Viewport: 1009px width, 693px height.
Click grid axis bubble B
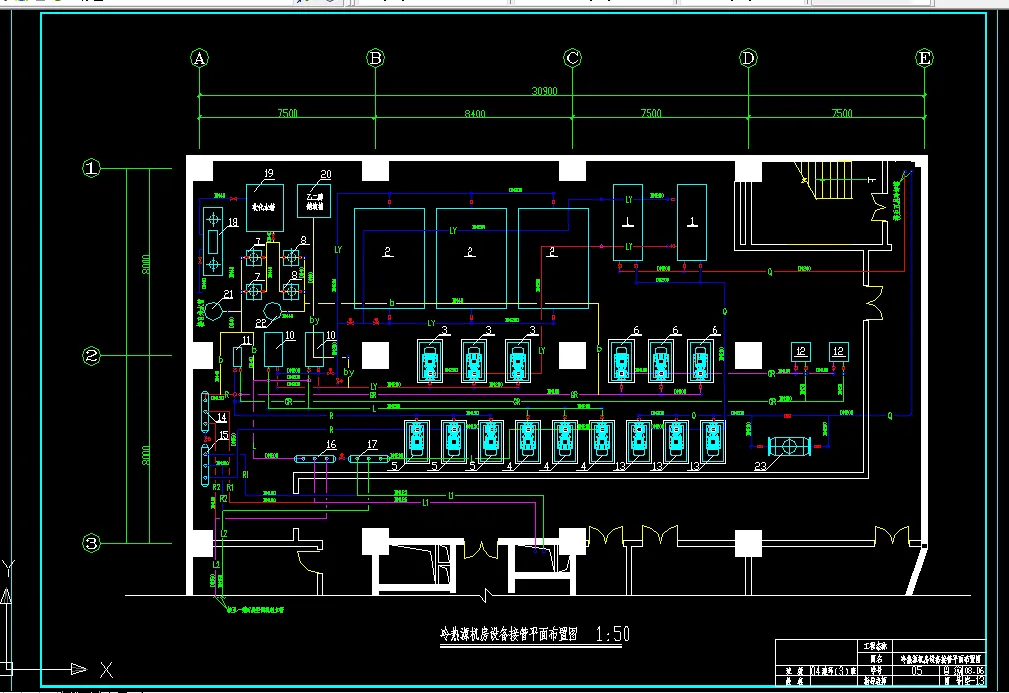pyautogui.click(x=375, y=58)
